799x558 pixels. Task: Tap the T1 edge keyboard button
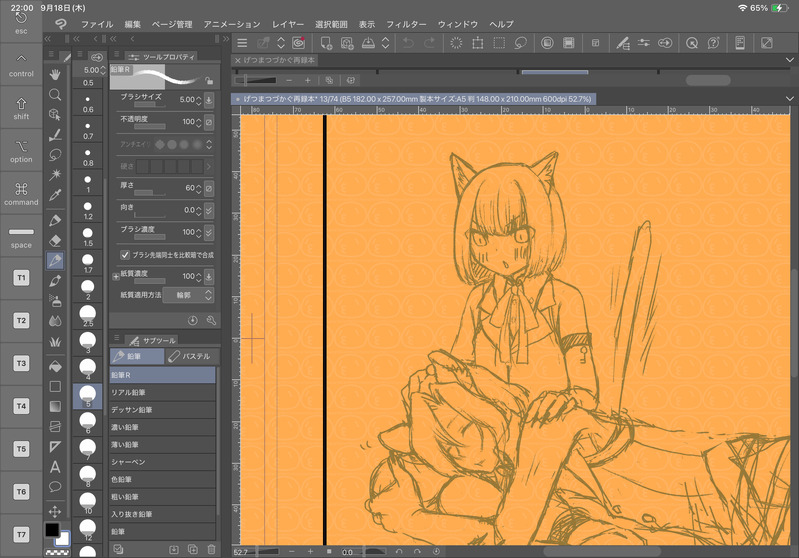21,278
